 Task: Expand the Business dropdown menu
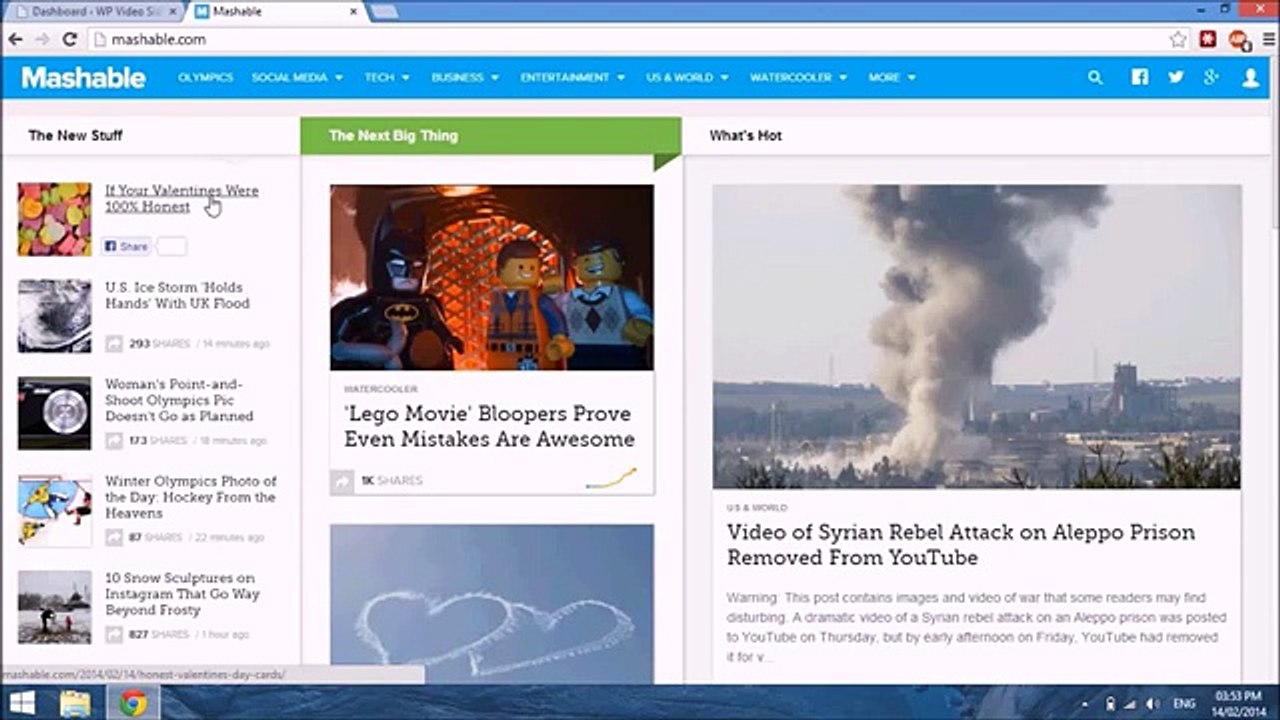pos(465,77)
